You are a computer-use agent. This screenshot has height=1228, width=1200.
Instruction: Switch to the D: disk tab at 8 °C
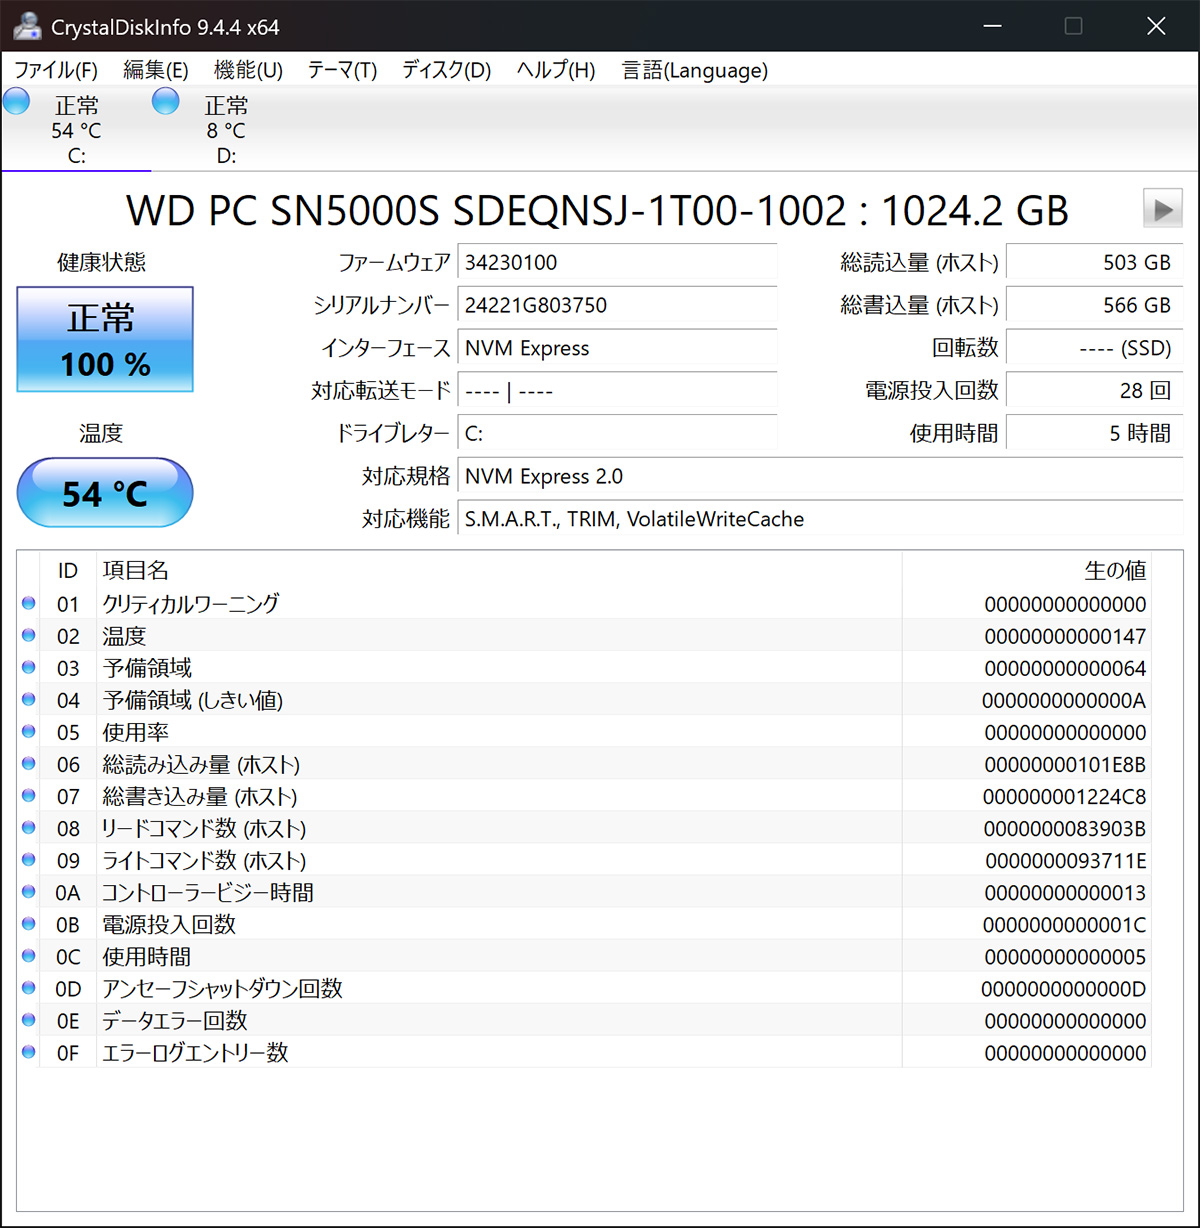[226, 130]
